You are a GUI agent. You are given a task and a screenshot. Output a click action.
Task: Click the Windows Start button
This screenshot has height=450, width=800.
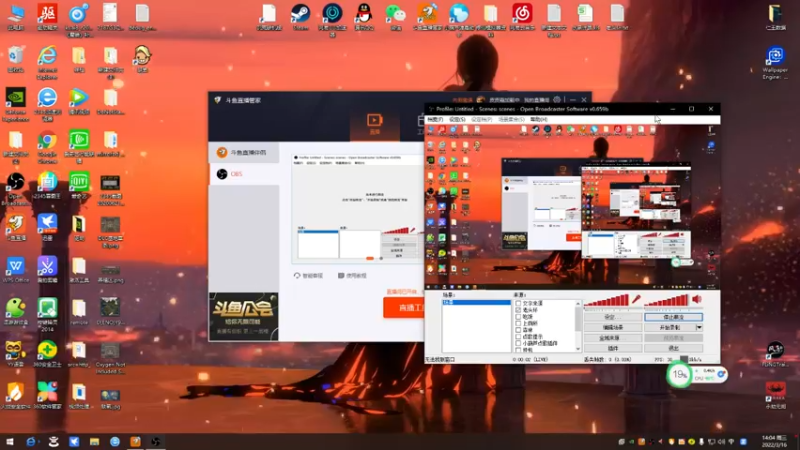[x=9, y=442]
